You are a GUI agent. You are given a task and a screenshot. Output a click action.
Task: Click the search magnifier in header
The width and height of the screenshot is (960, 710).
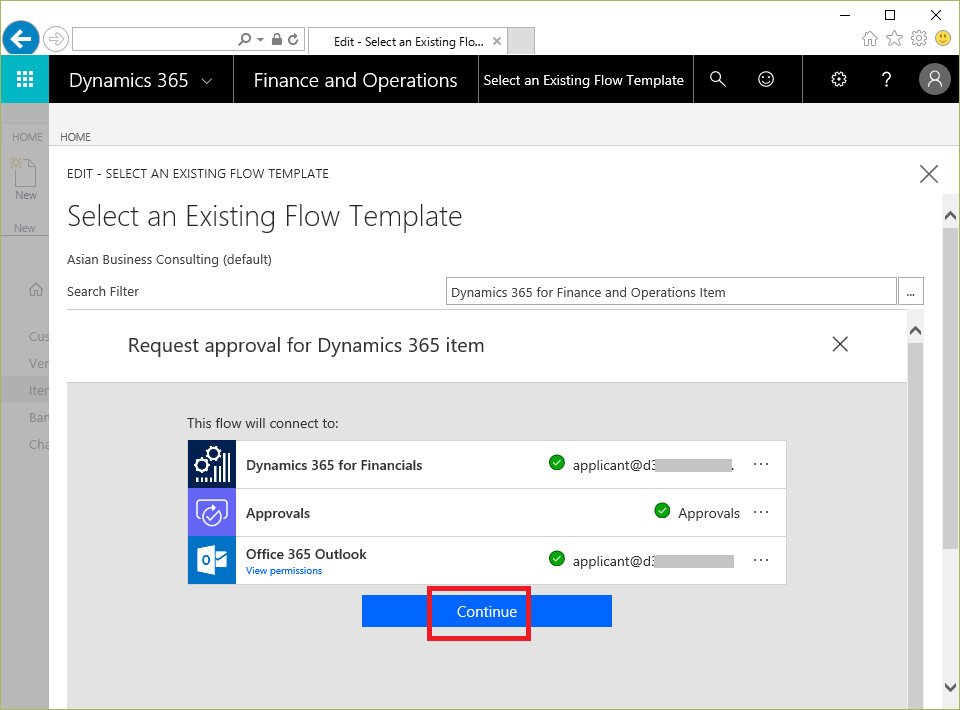pyautogui.click(x=717, y=80)
